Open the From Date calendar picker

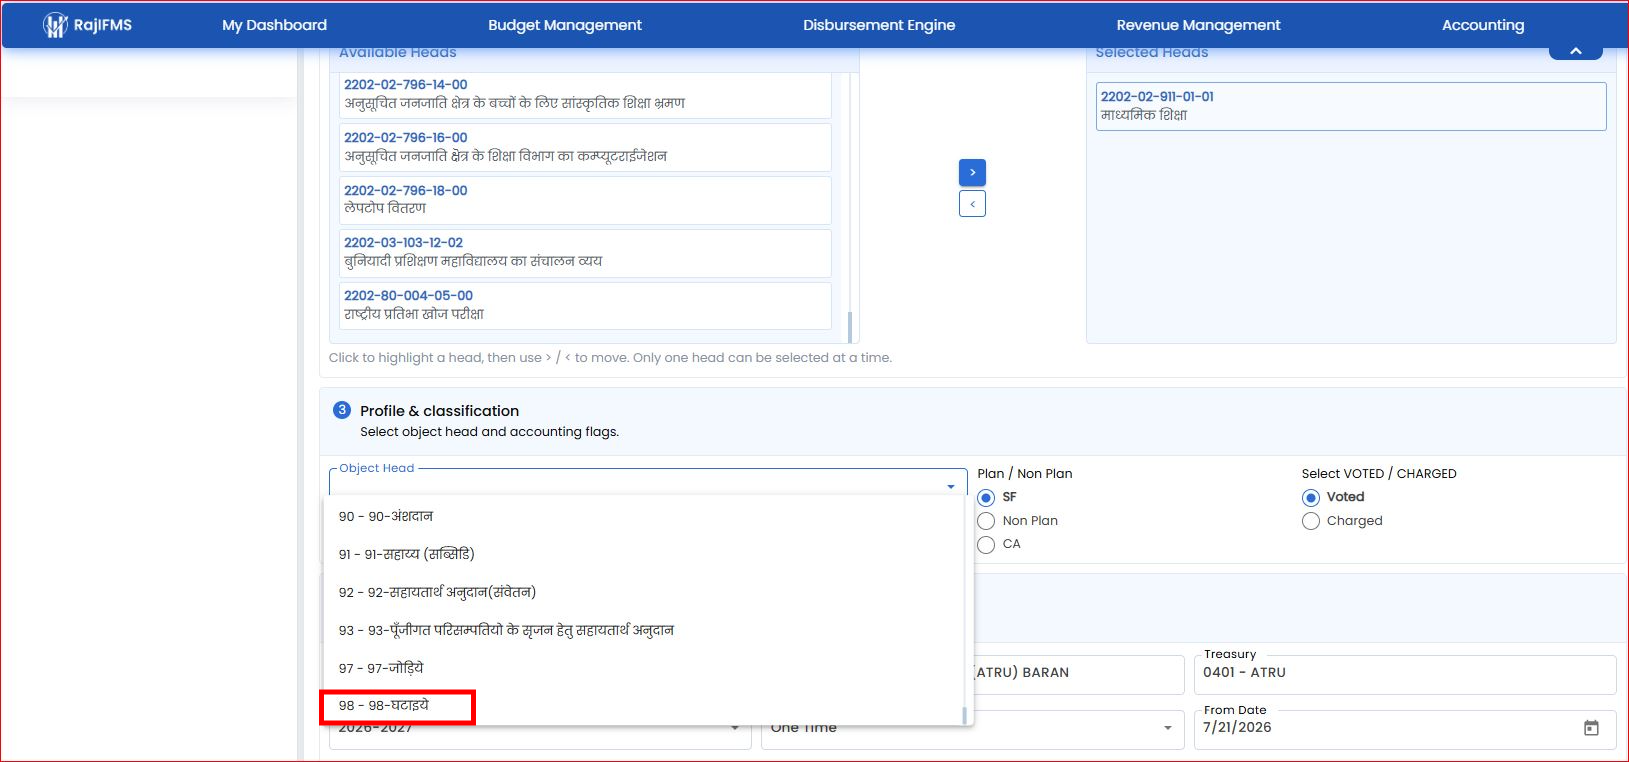point(1591,728)
